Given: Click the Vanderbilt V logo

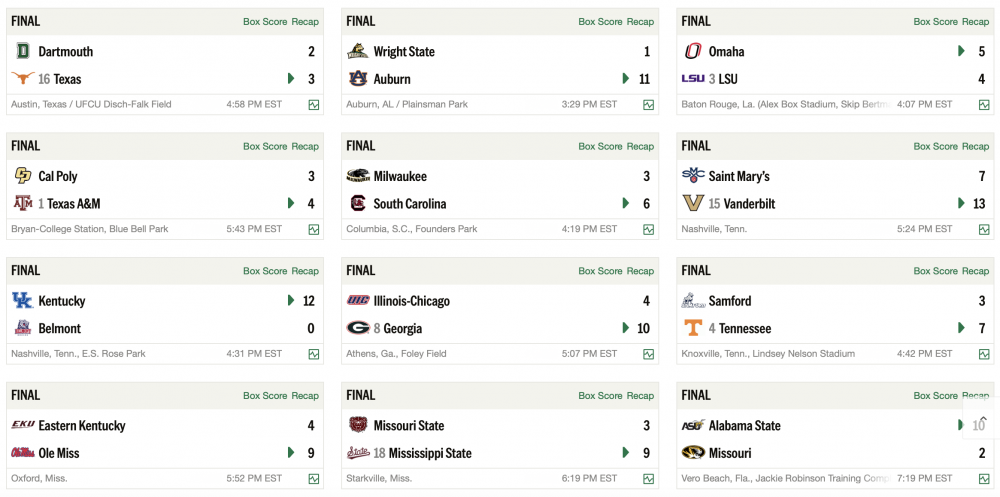Looking at the screenshot, I should [x=693, y=204].
